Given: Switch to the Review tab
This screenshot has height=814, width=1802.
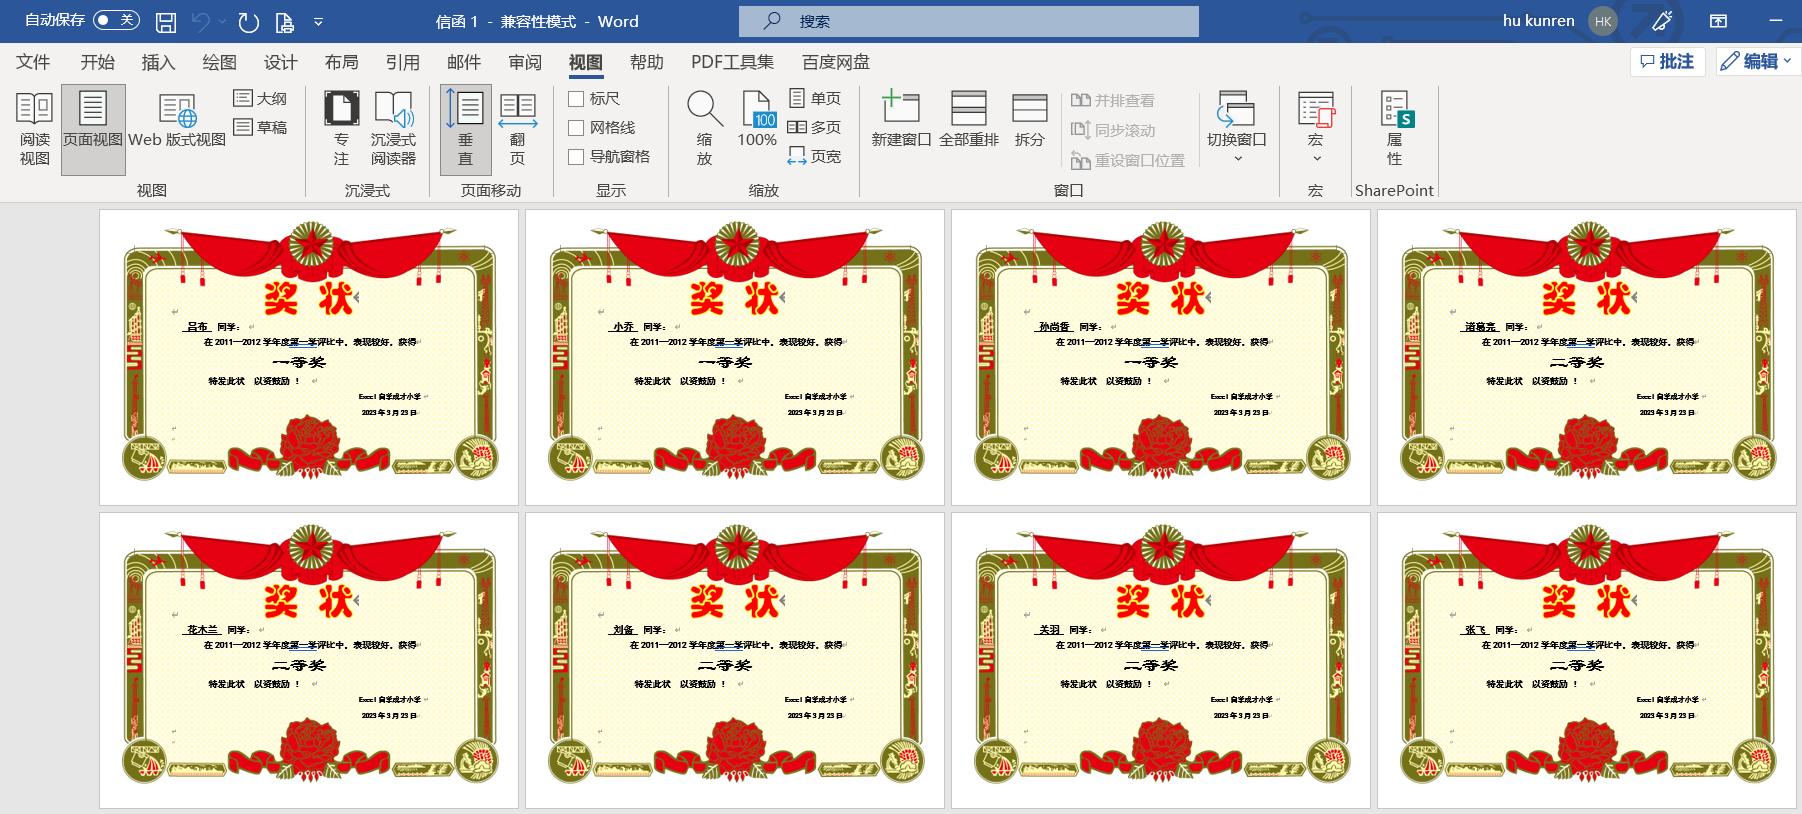Looking at the screenshot, I should (524, 62).
